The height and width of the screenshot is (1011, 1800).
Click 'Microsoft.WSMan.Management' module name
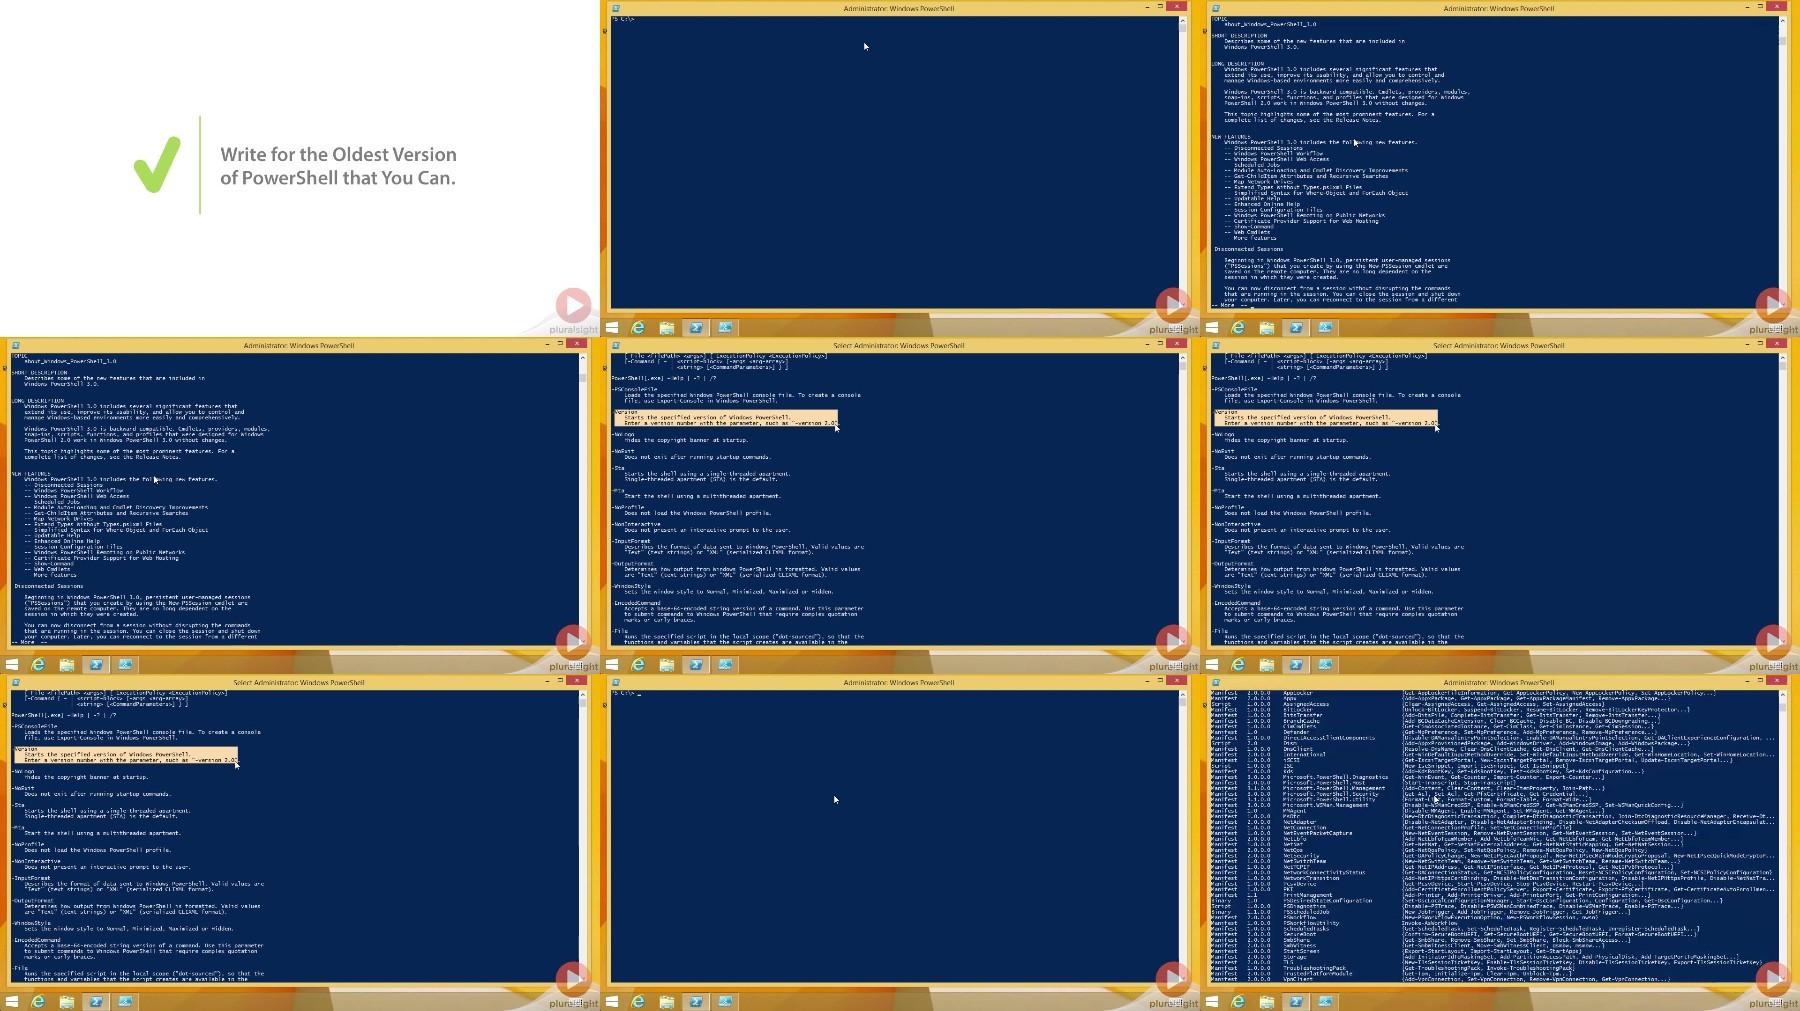[1326, 805]
